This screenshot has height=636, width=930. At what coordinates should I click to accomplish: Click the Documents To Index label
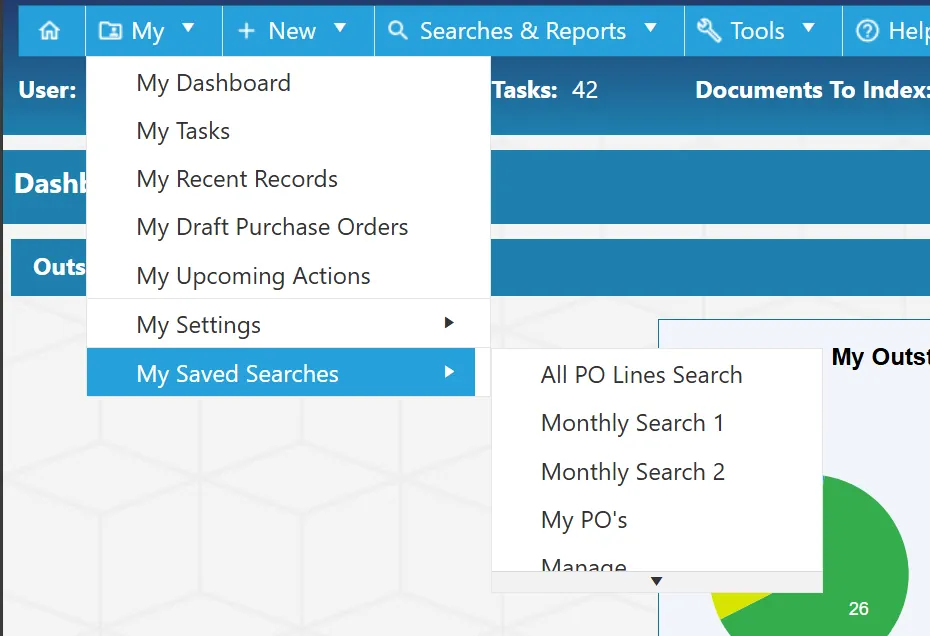coord(812,90)
